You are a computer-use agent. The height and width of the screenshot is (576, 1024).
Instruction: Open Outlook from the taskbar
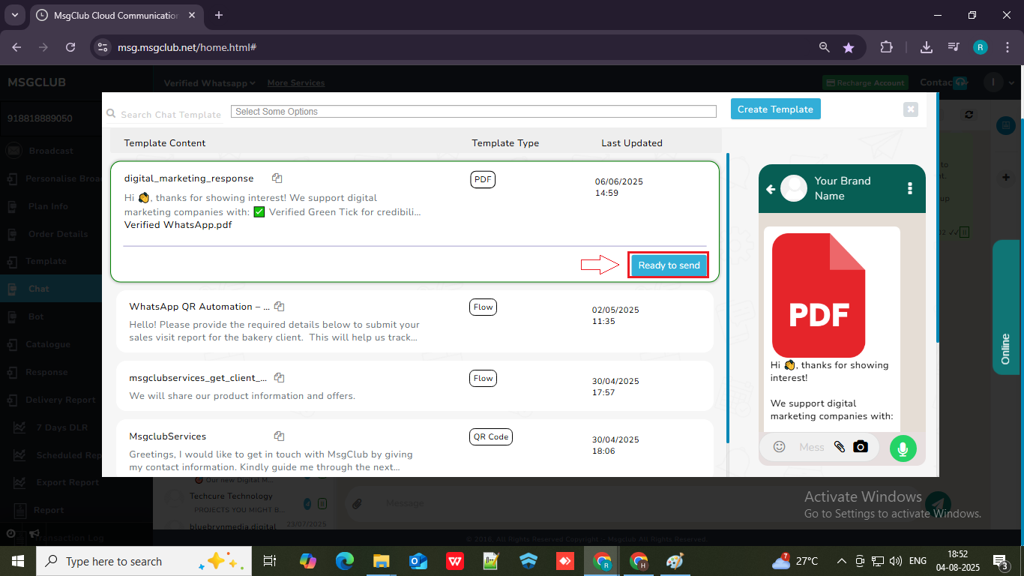coord(418,561)
